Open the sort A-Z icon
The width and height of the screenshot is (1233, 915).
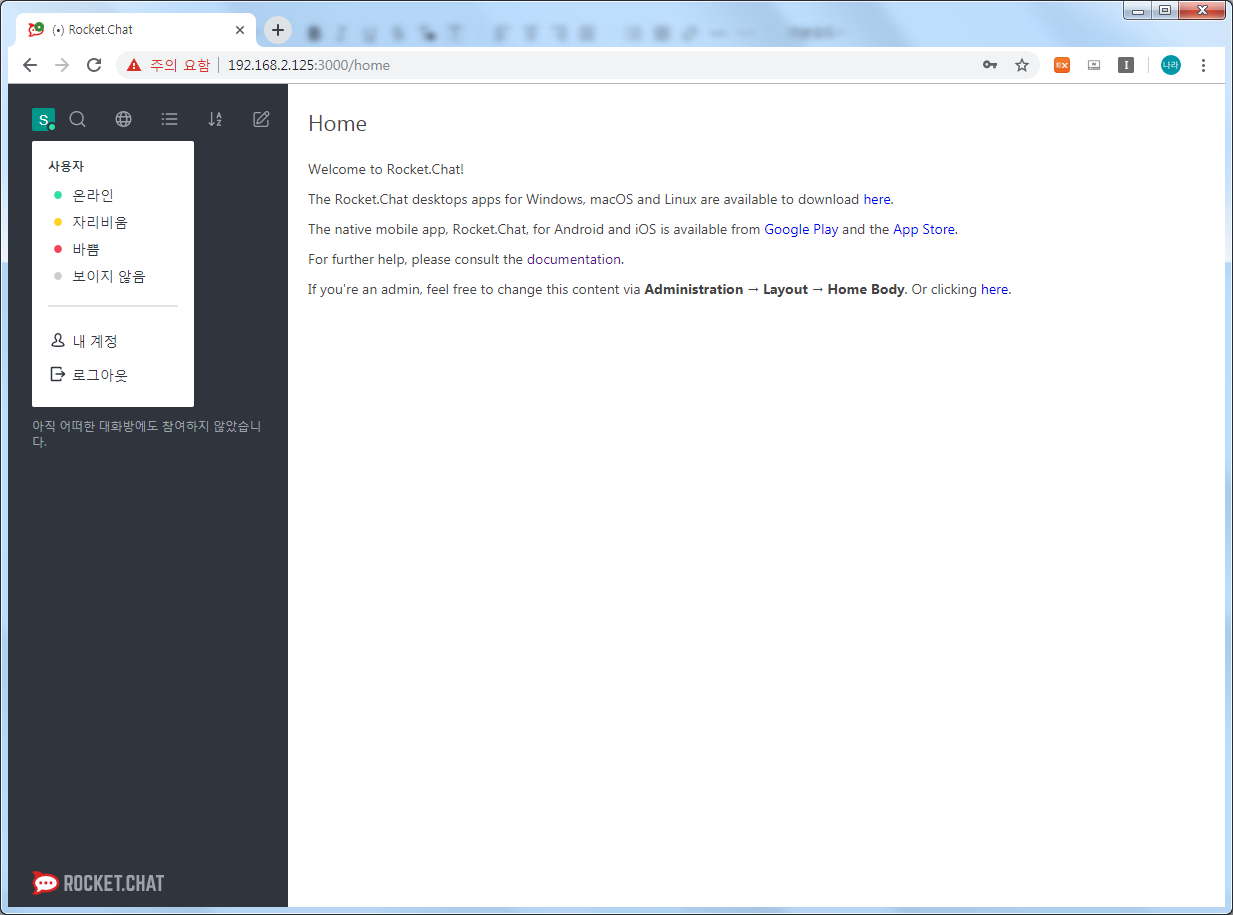coord(215,119)
